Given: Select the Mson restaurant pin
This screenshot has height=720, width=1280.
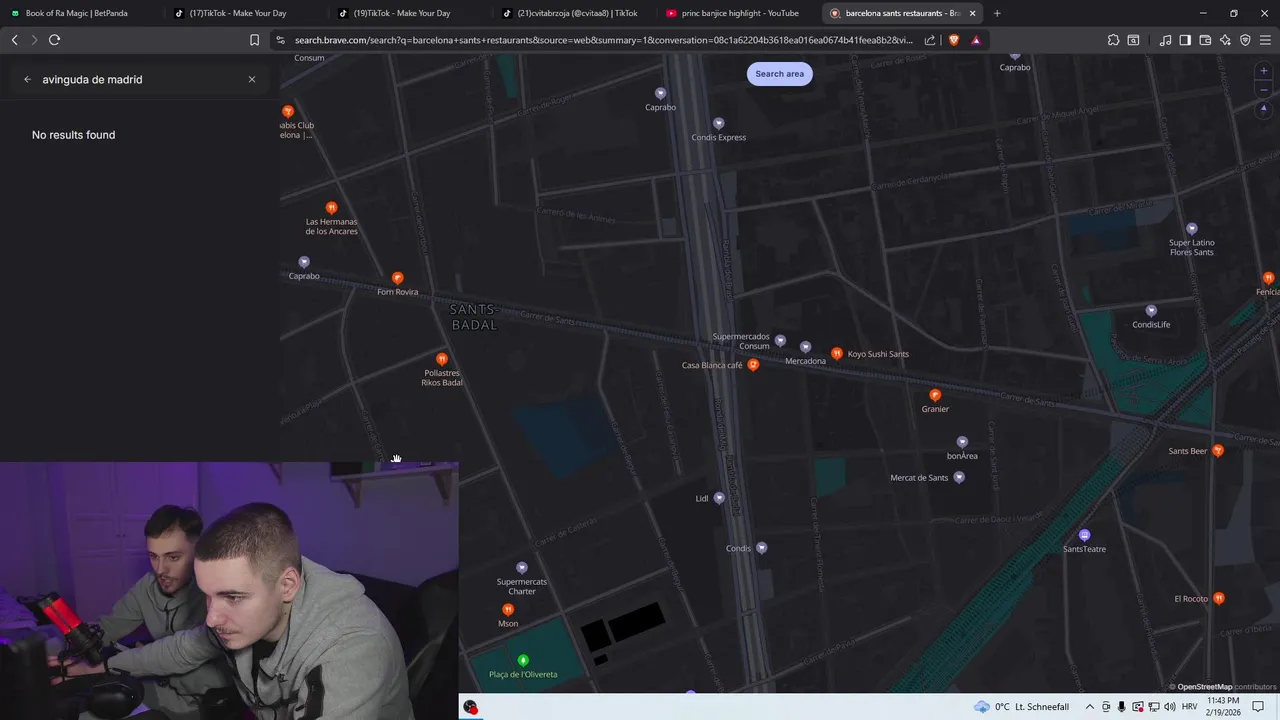Looking at the screenshot, I should (508, 610).
